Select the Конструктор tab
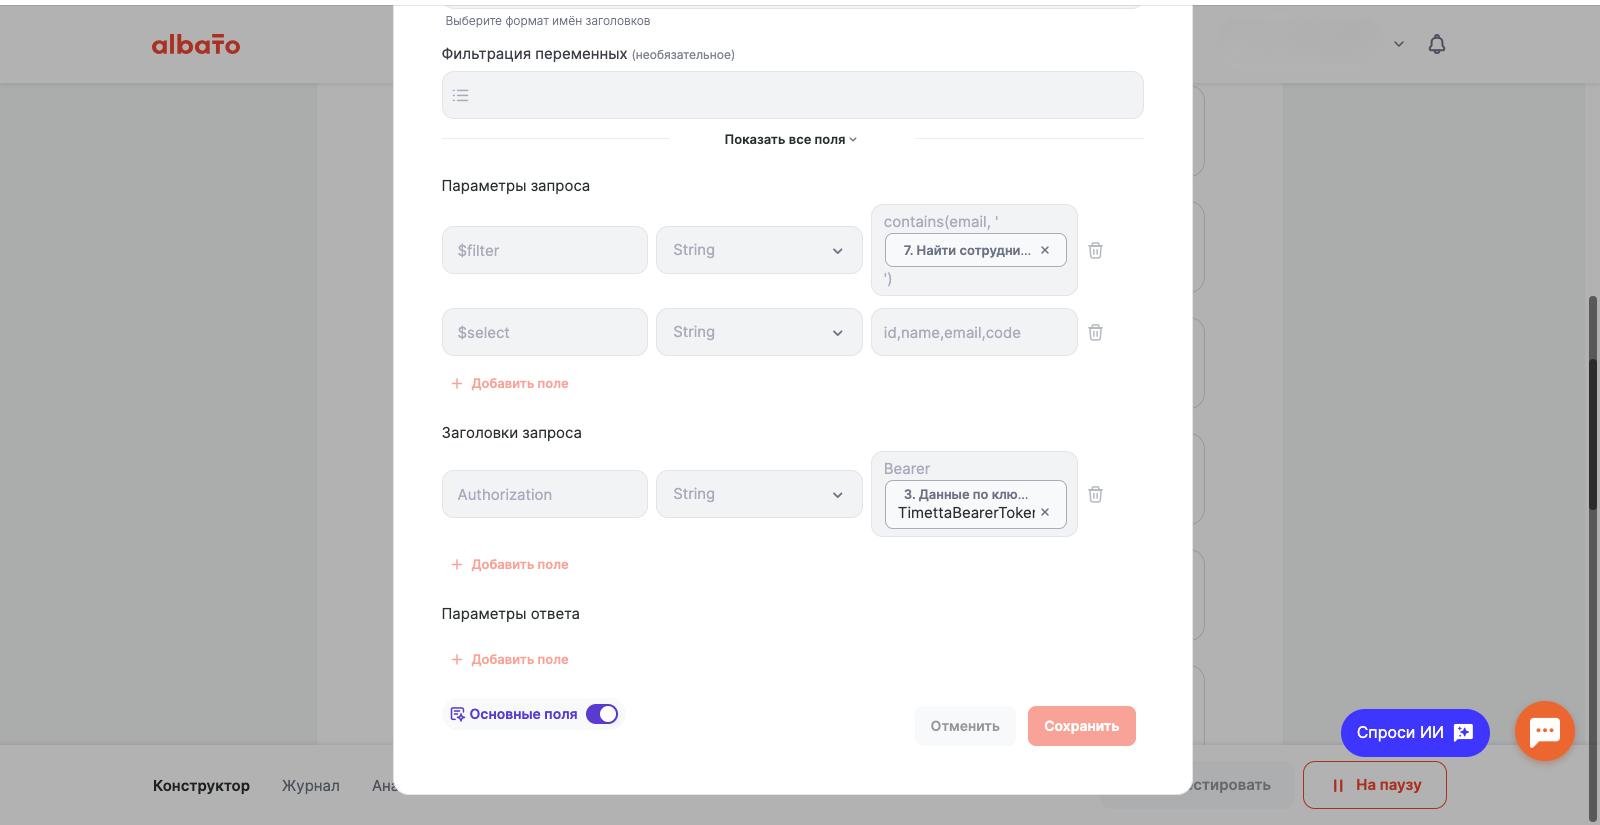This screenshot has width=1600, height=825. coord(201,786)
